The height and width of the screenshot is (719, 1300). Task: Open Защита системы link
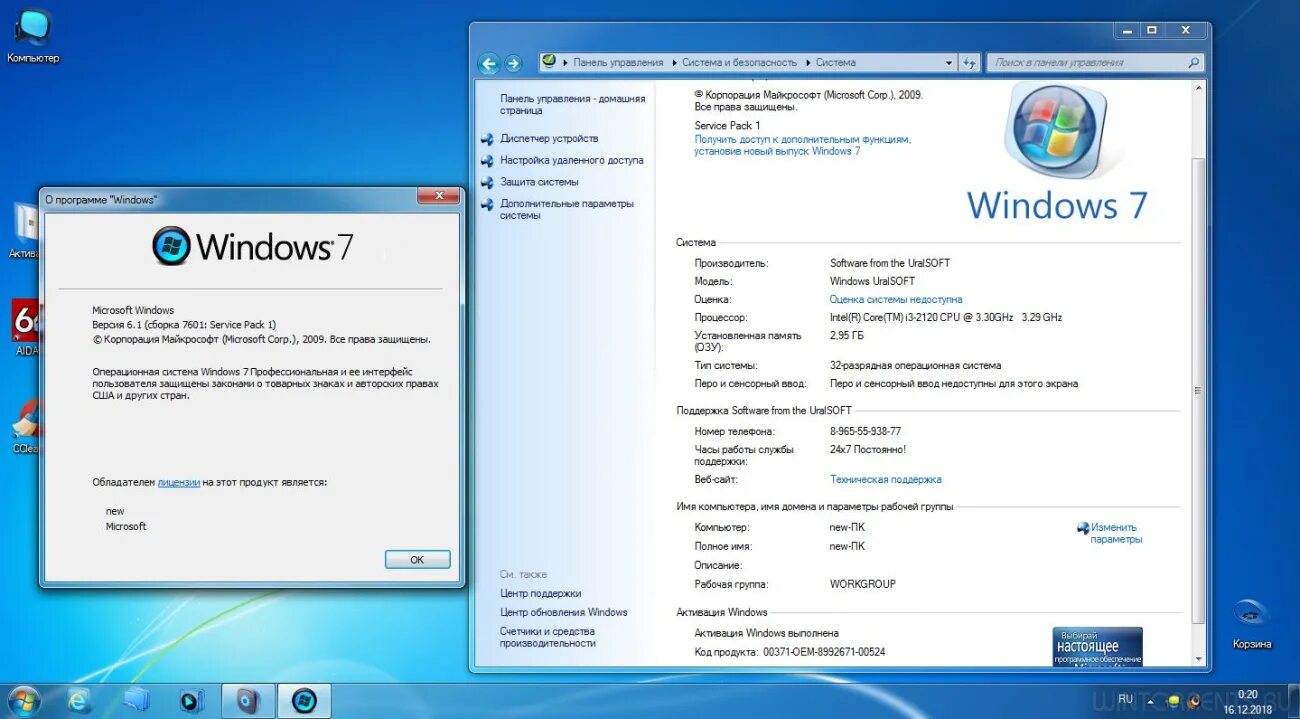point(539,183)
